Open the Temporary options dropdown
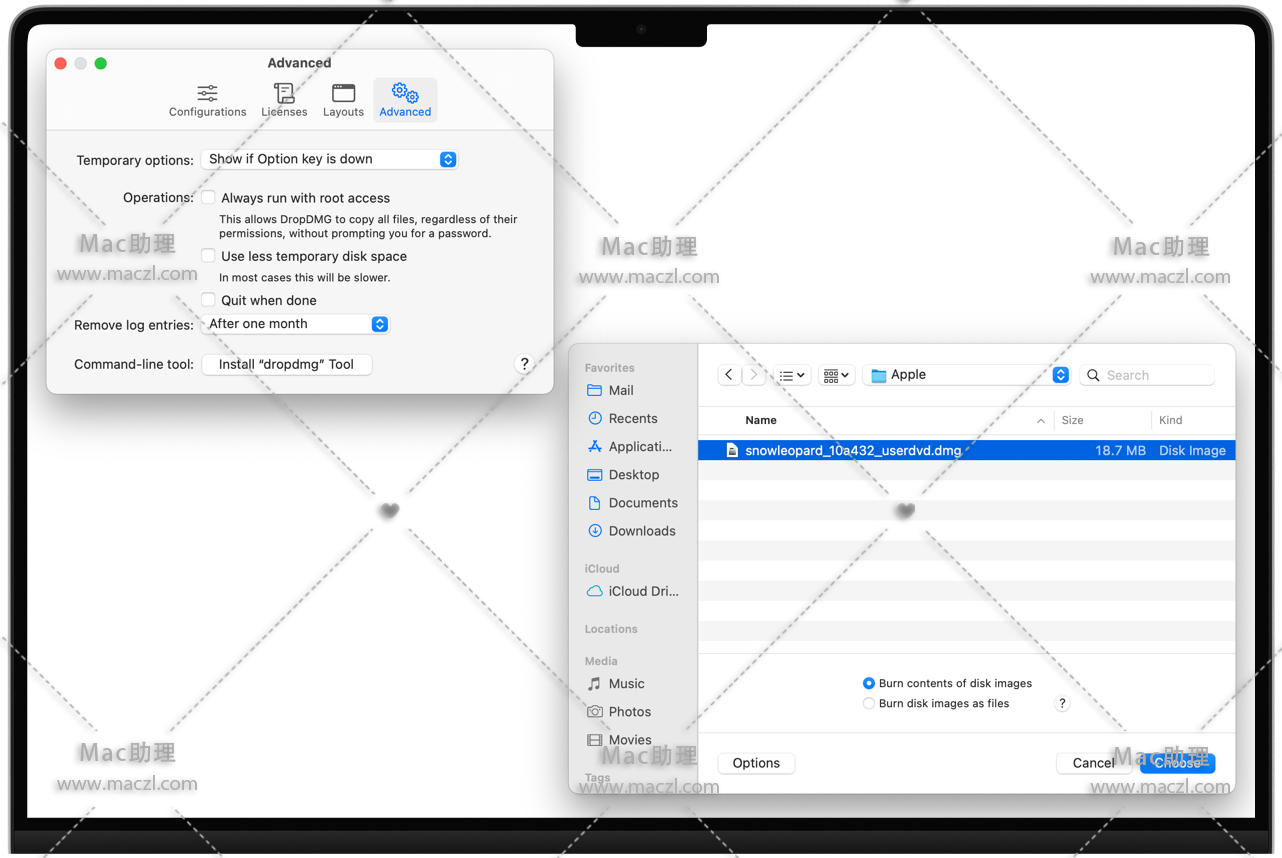The image size is (1282, 858). point(329,159)
